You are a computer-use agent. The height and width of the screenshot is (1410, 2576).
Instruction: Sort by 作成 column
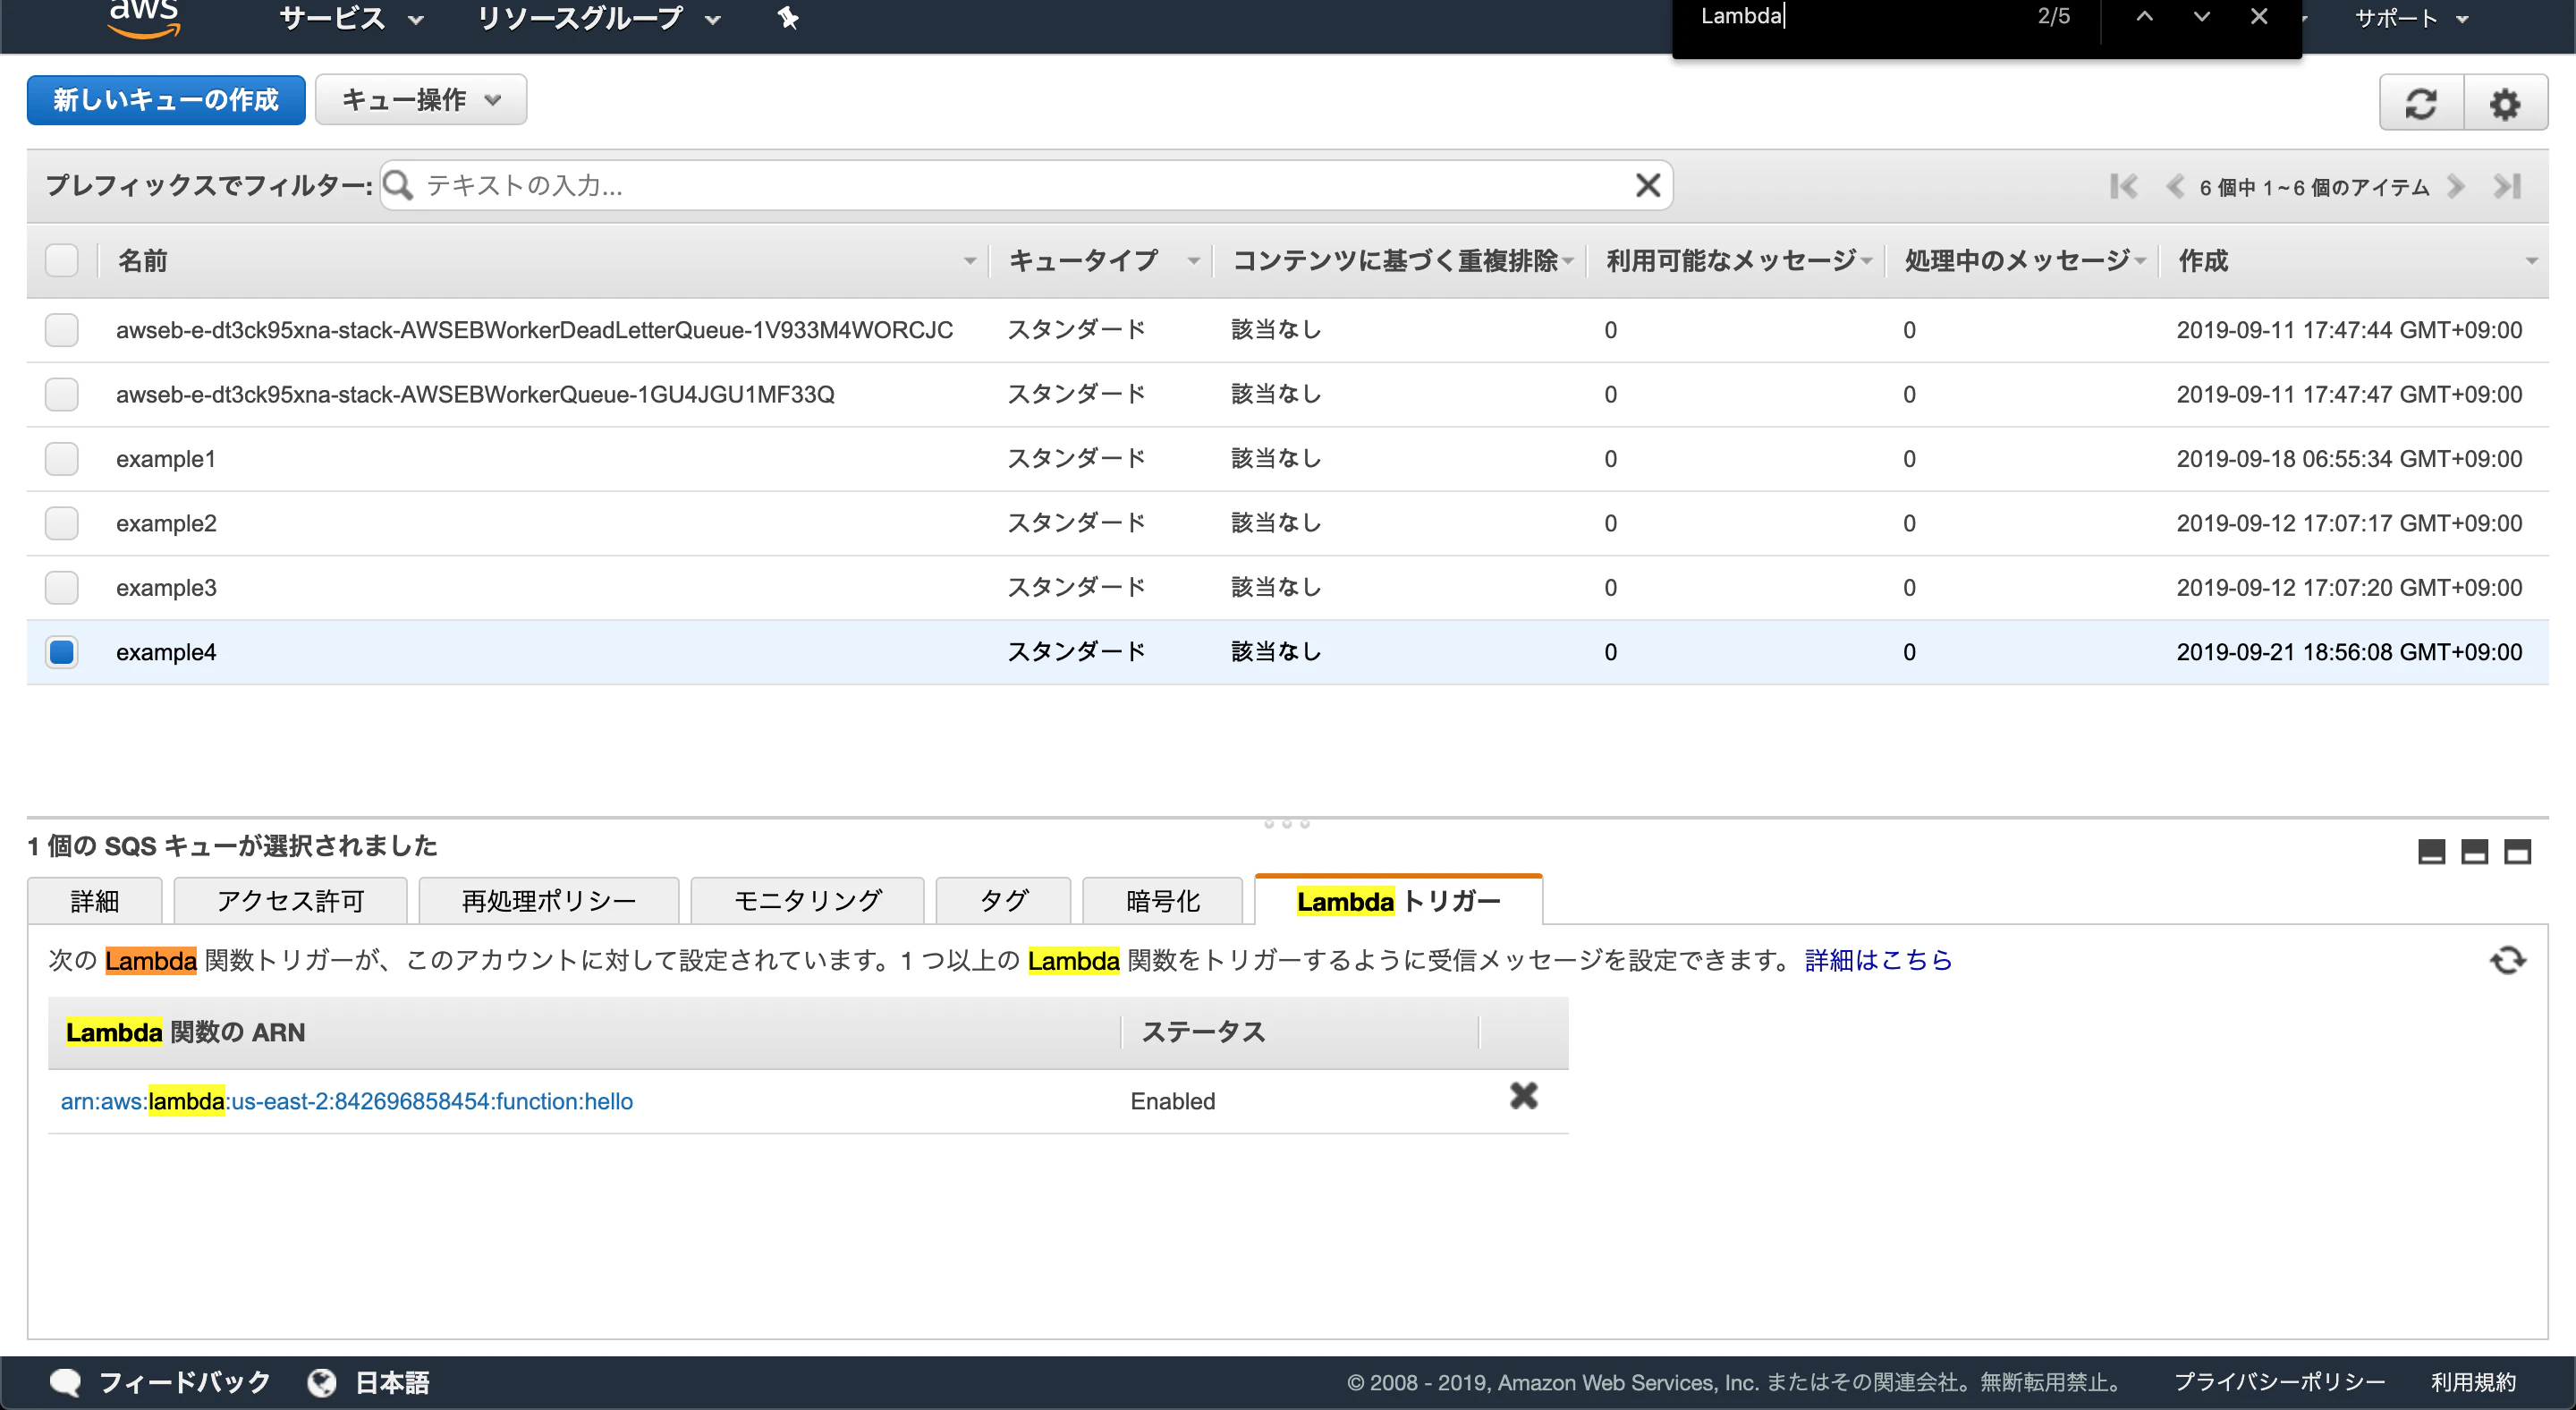(x=2354, y=261)
